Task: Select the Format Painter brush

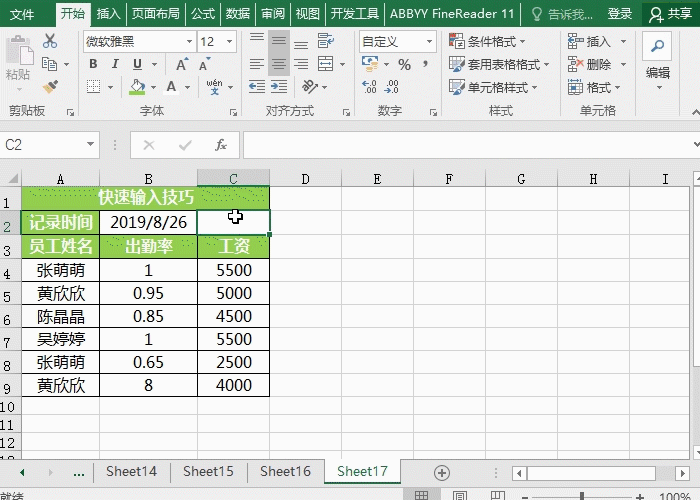Action: tap(50, 86)
